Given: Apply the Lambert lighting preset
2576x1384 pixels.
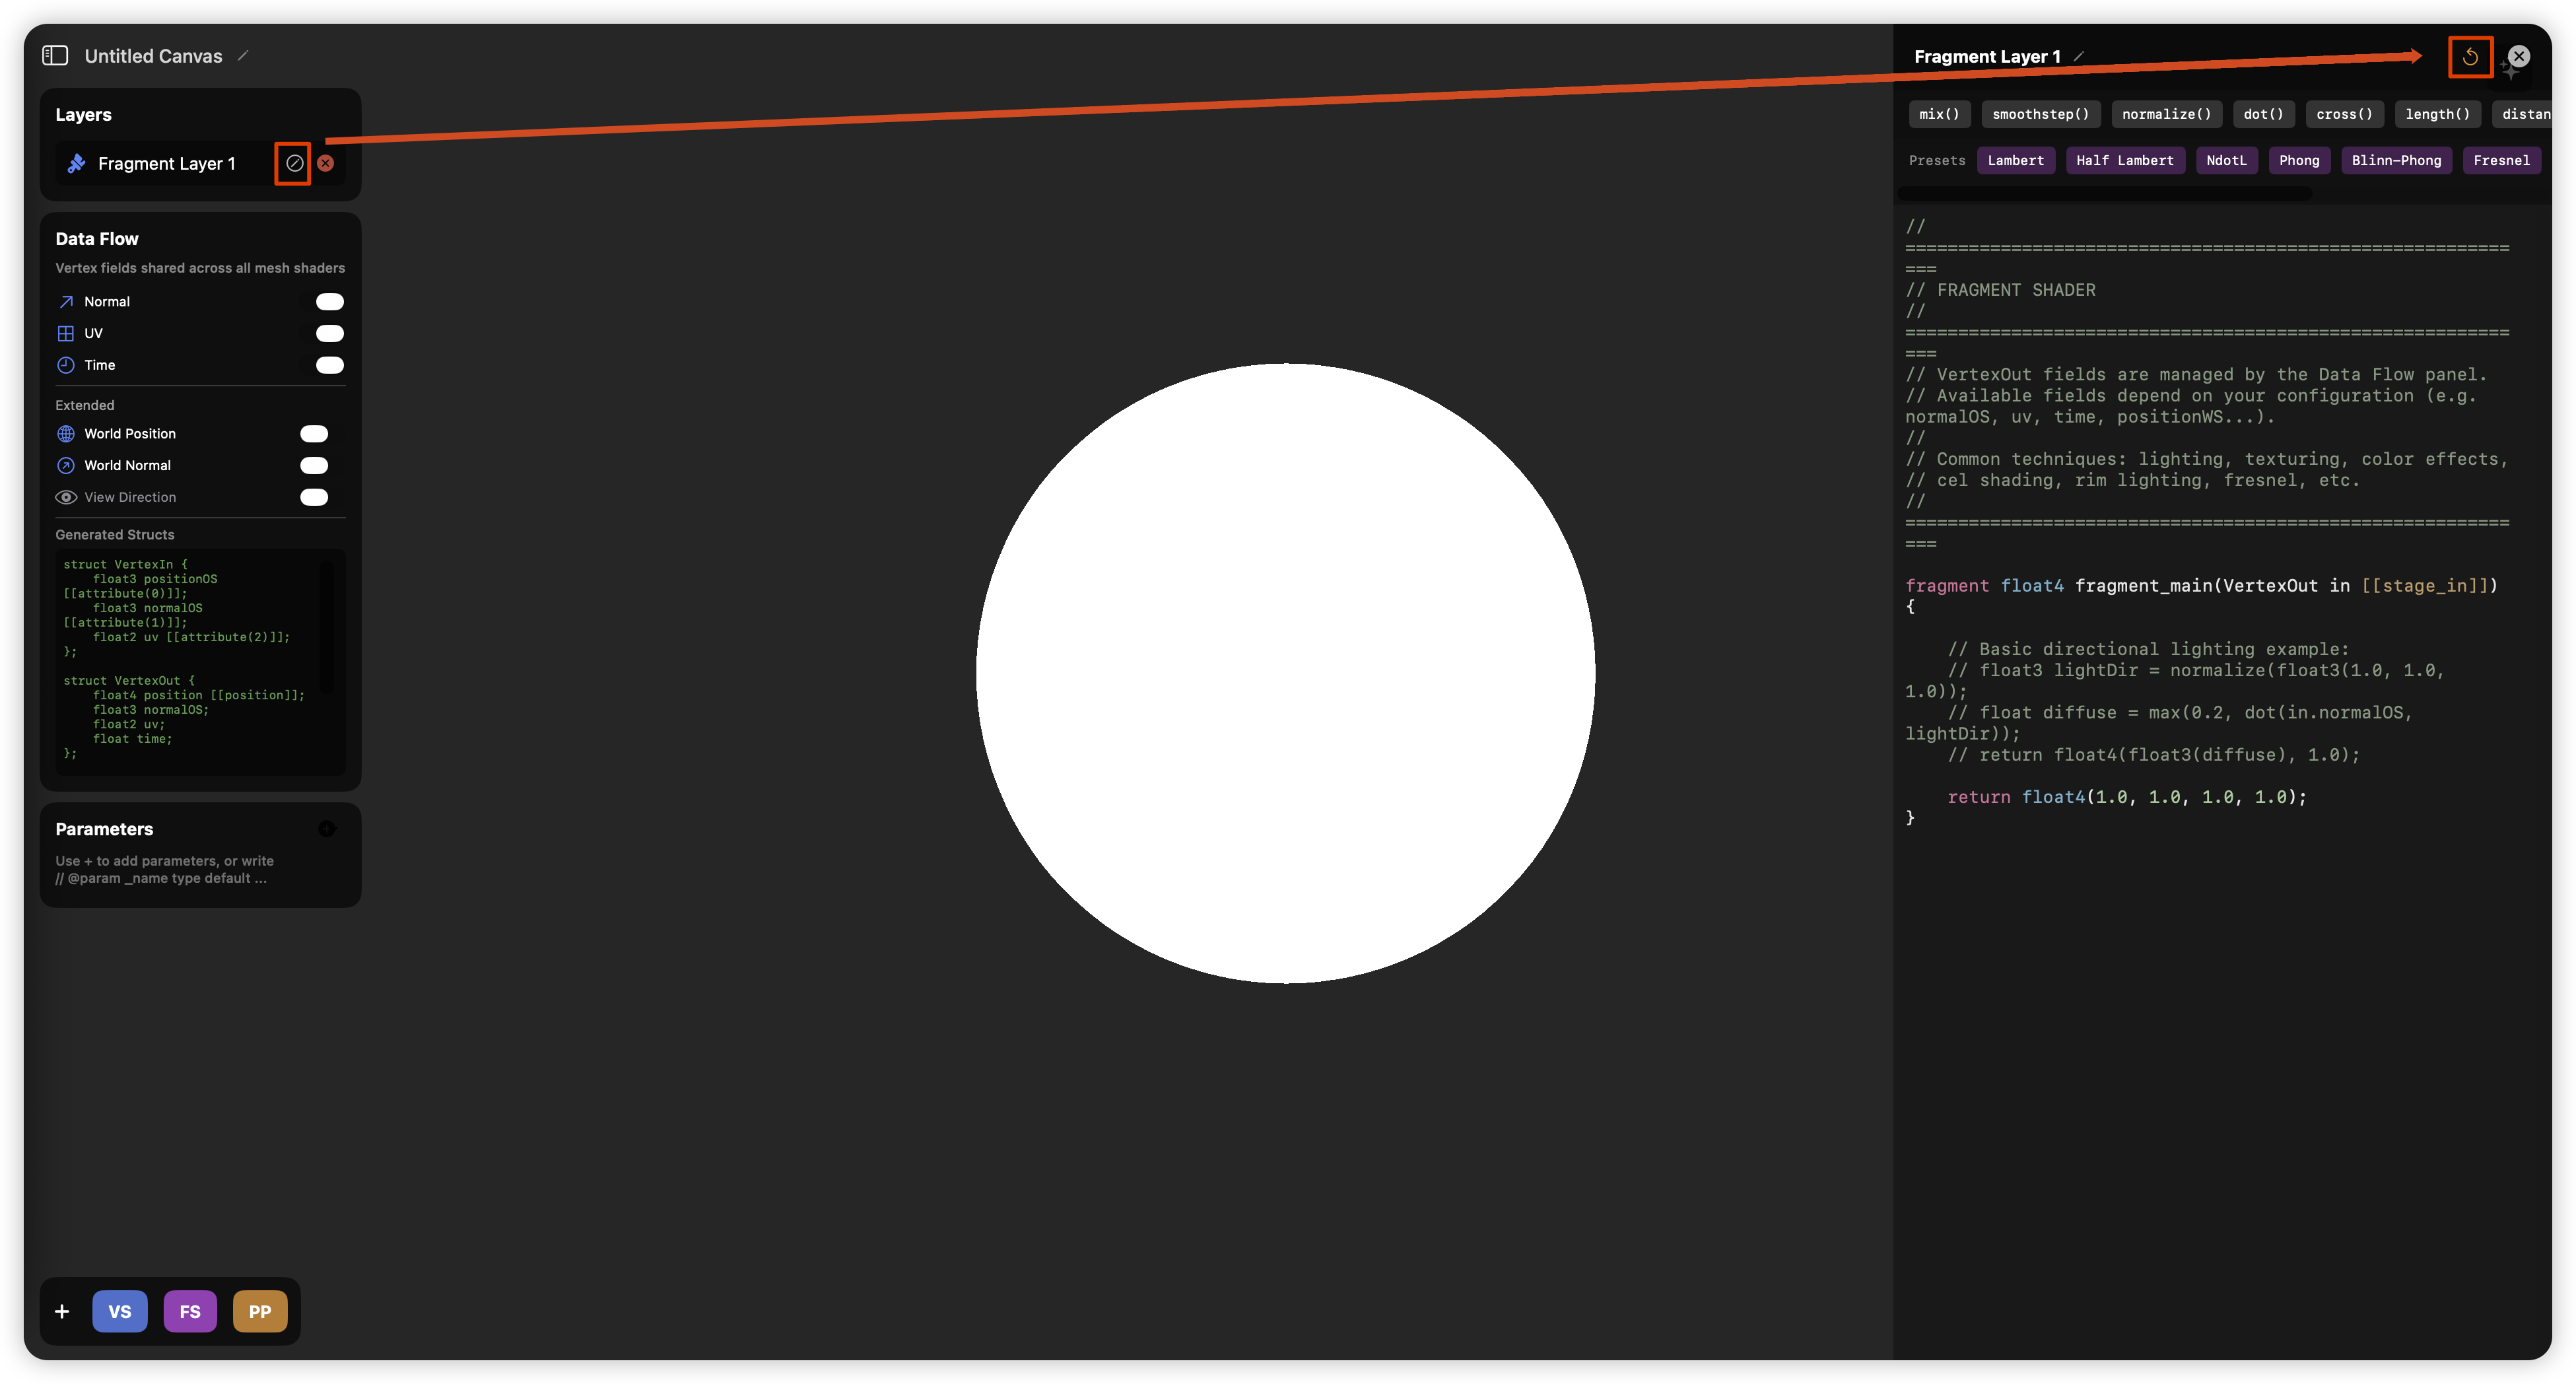Looking at the screenshot, I should 2016,160.
